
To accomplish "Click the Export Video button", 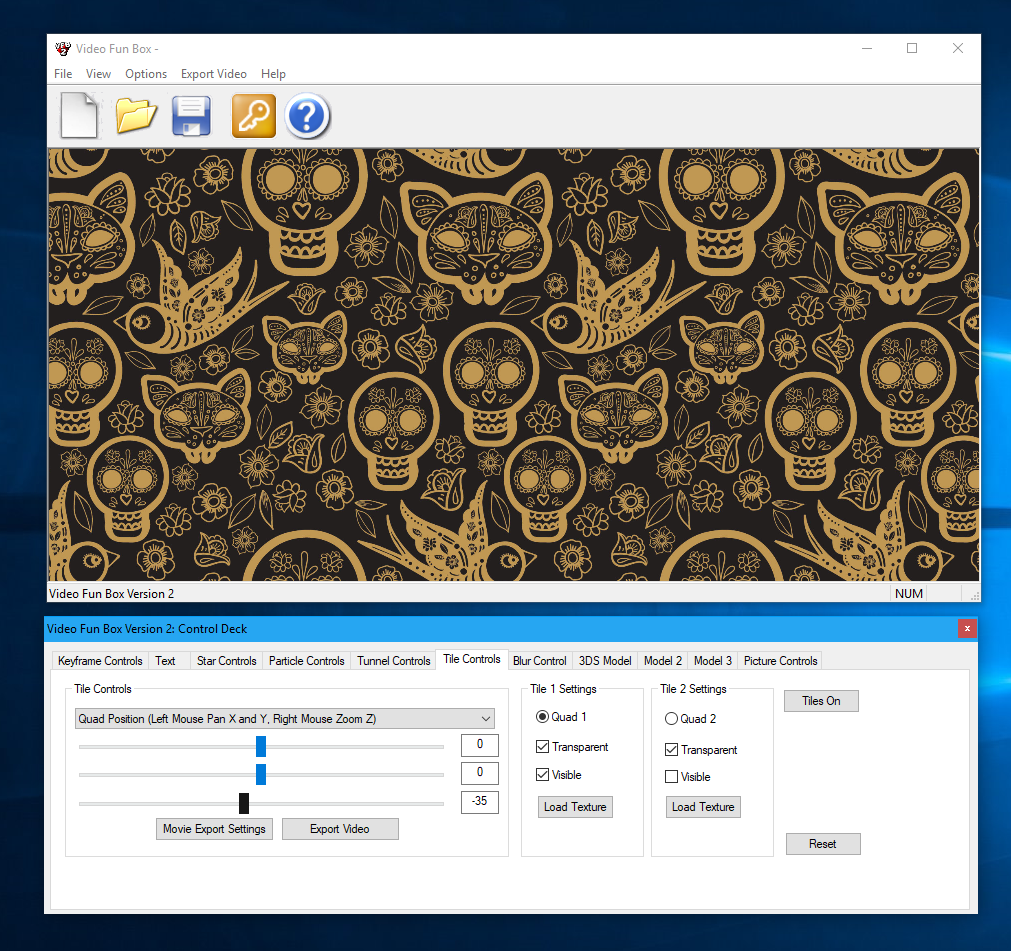I will click(340, 829).
